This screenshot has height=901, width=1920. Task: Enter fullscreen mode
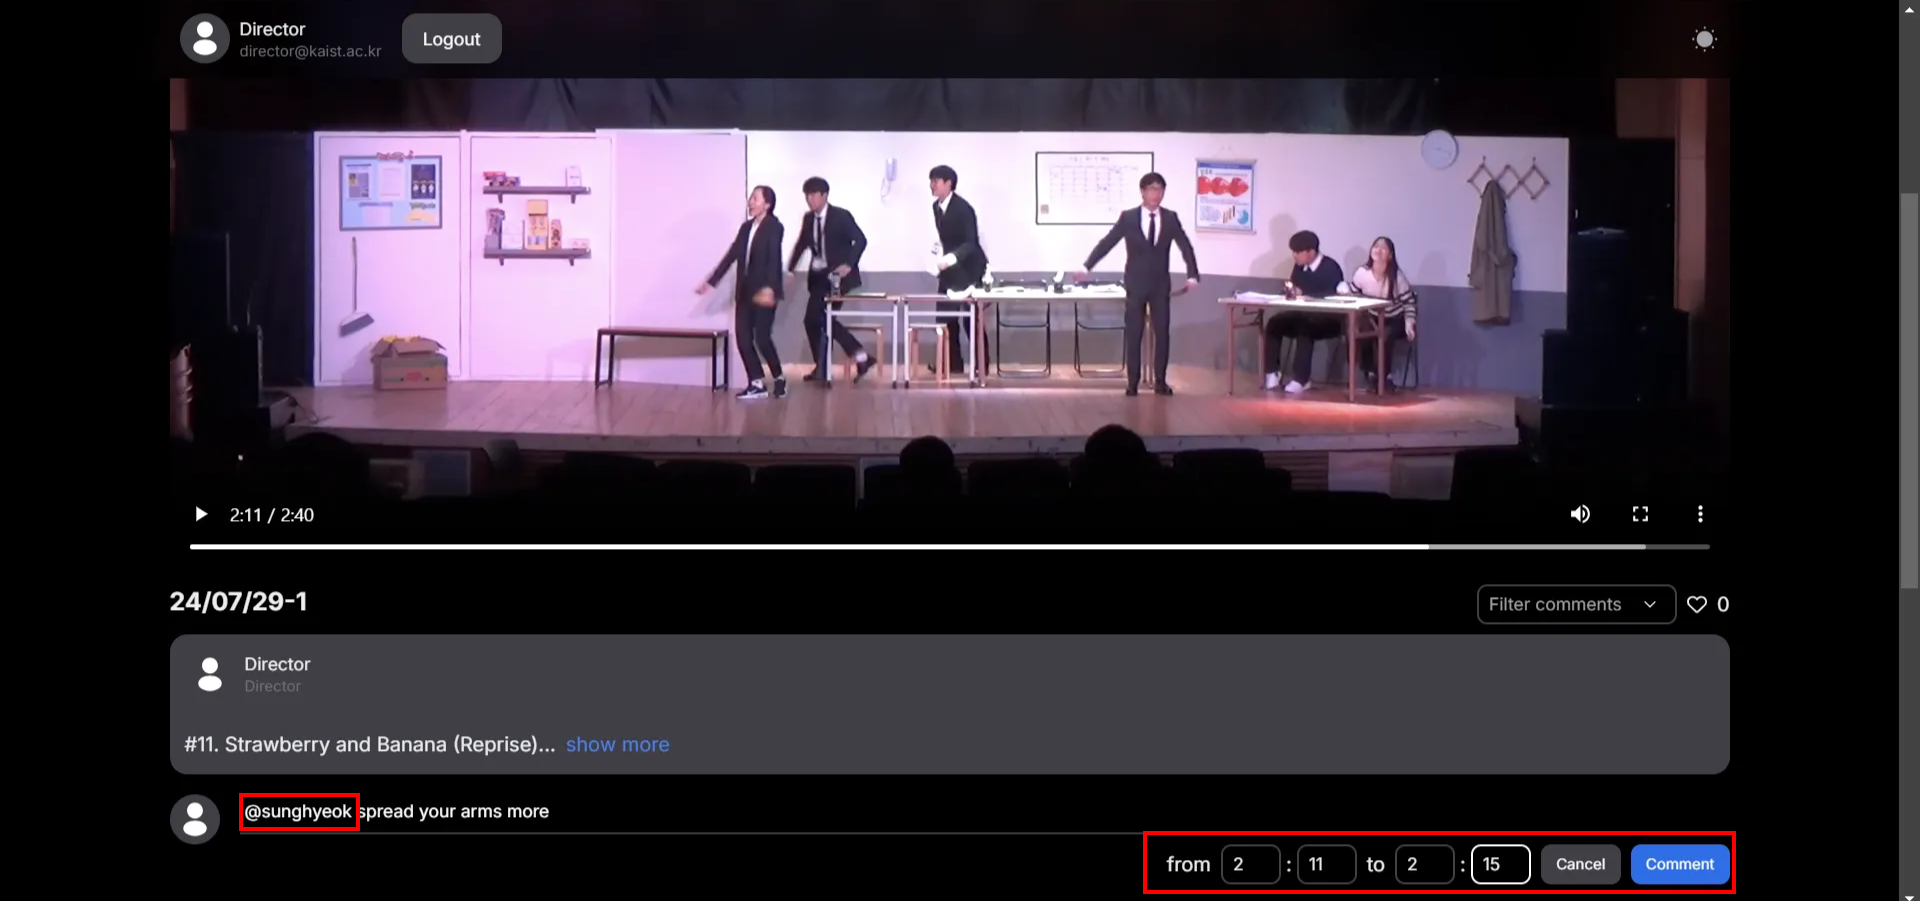coord(1640,514)
